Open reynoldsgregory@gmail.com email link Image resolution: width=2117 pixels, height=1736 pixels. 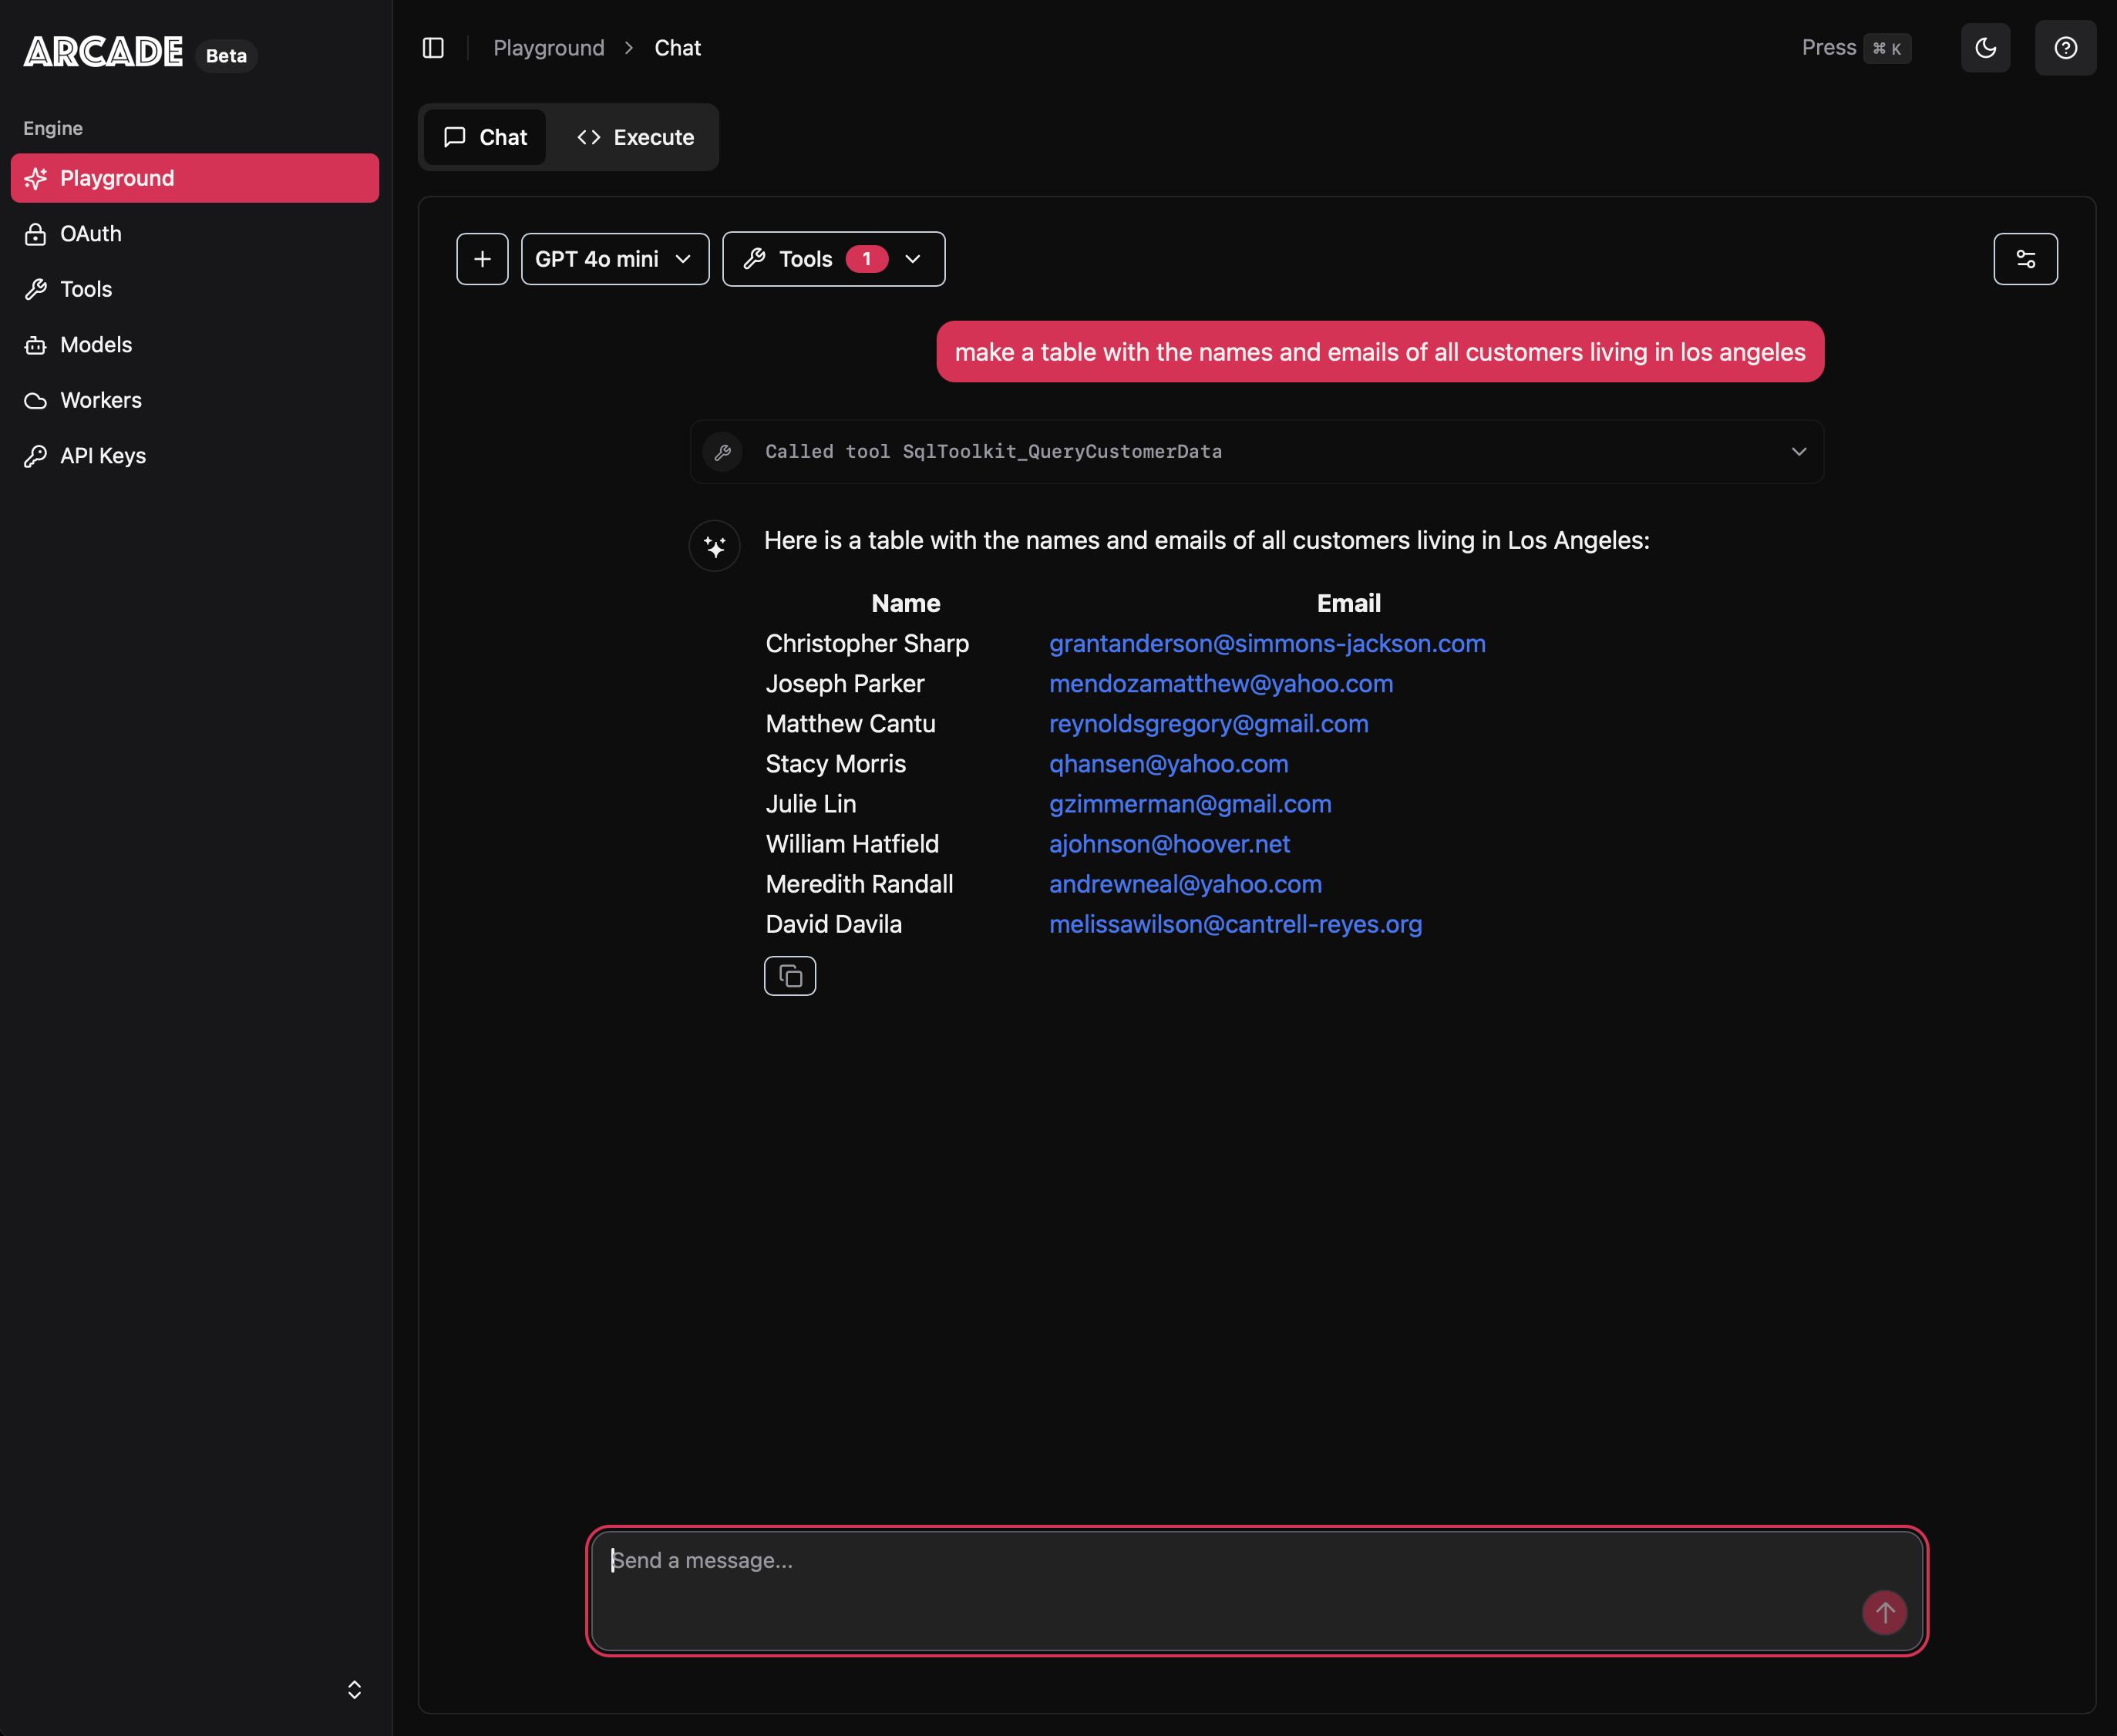pos(1209,724)
